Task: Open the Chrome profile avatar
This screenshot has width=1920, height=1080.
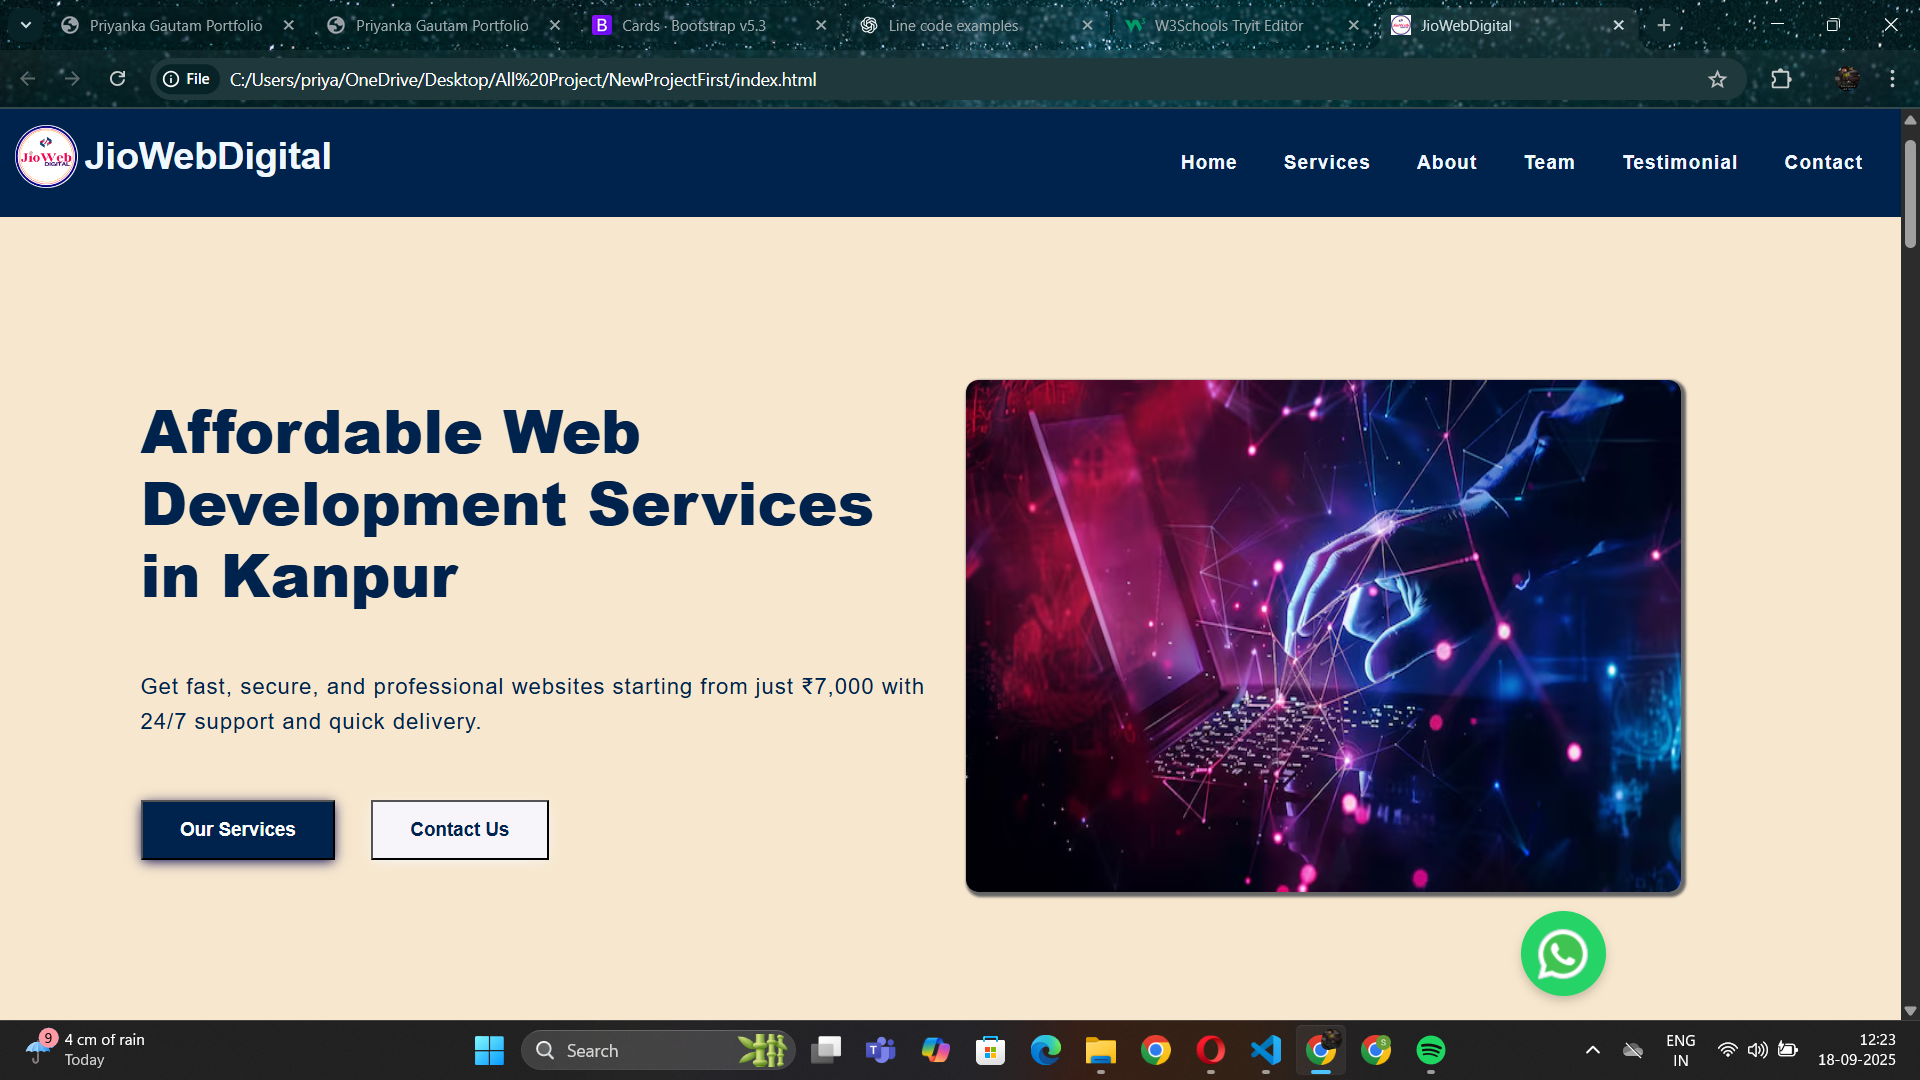Action: (x=1847, y=79)
